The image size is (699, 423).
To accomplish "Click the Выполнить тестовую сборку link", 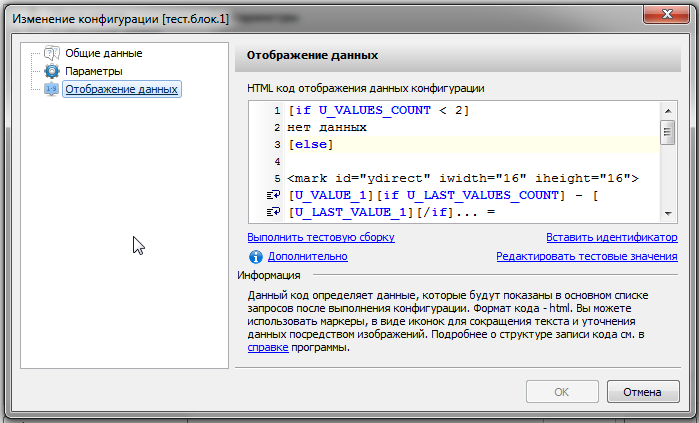I will coord(321,238).
